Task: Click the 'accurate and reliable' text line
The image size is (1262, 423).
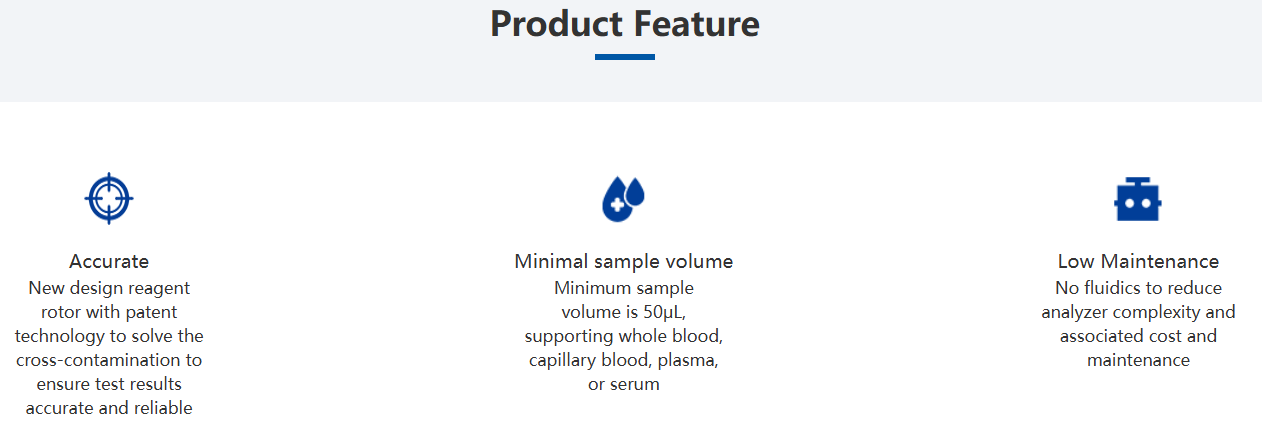Action: 109,408
